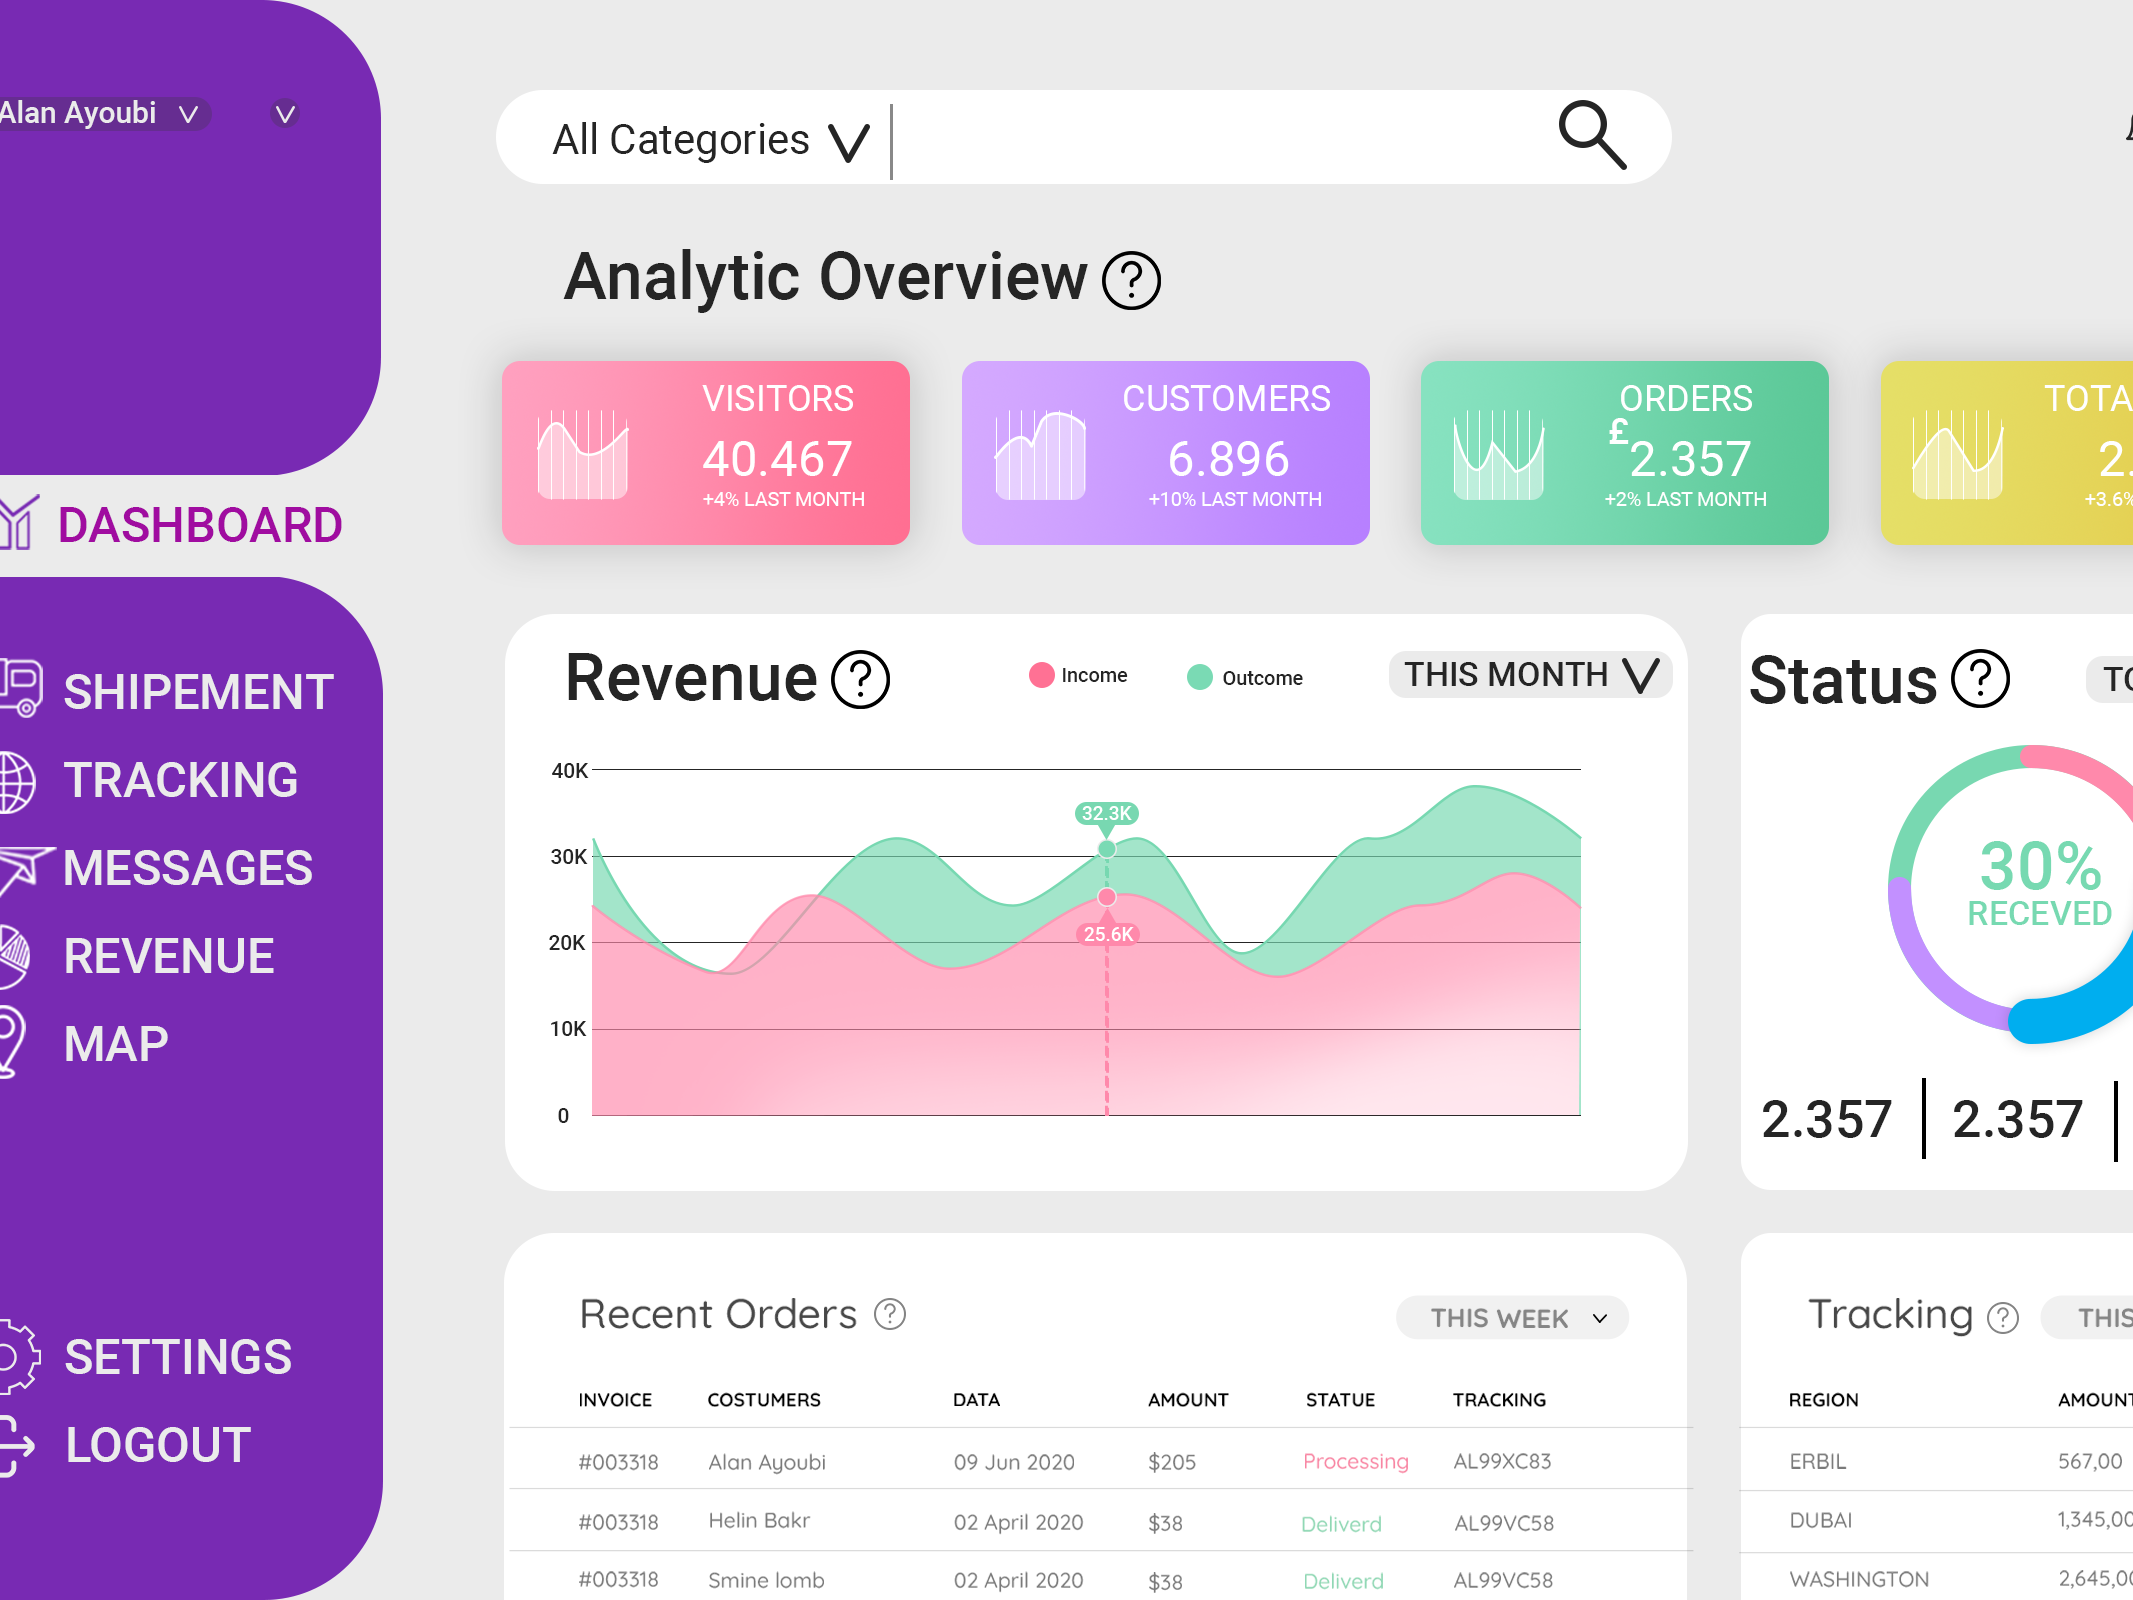Open the VISITORS stat card

coord(706,453)
